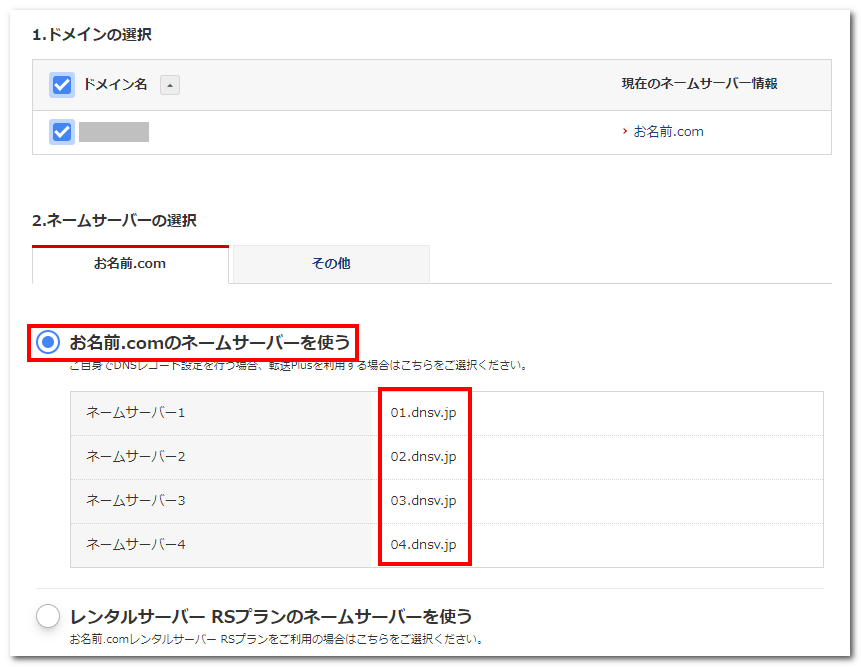Click the 02.dnsv.jp nameserver value

click(423, 457)
